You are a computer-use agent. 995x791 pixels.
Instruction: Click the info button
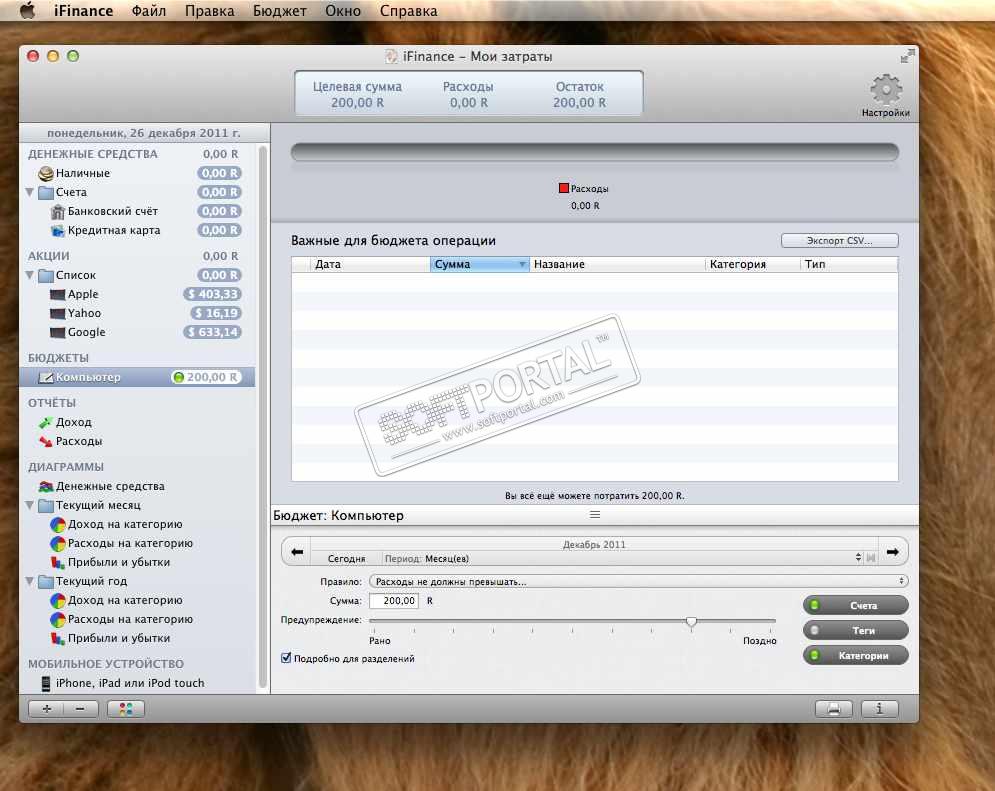[879, 709]
